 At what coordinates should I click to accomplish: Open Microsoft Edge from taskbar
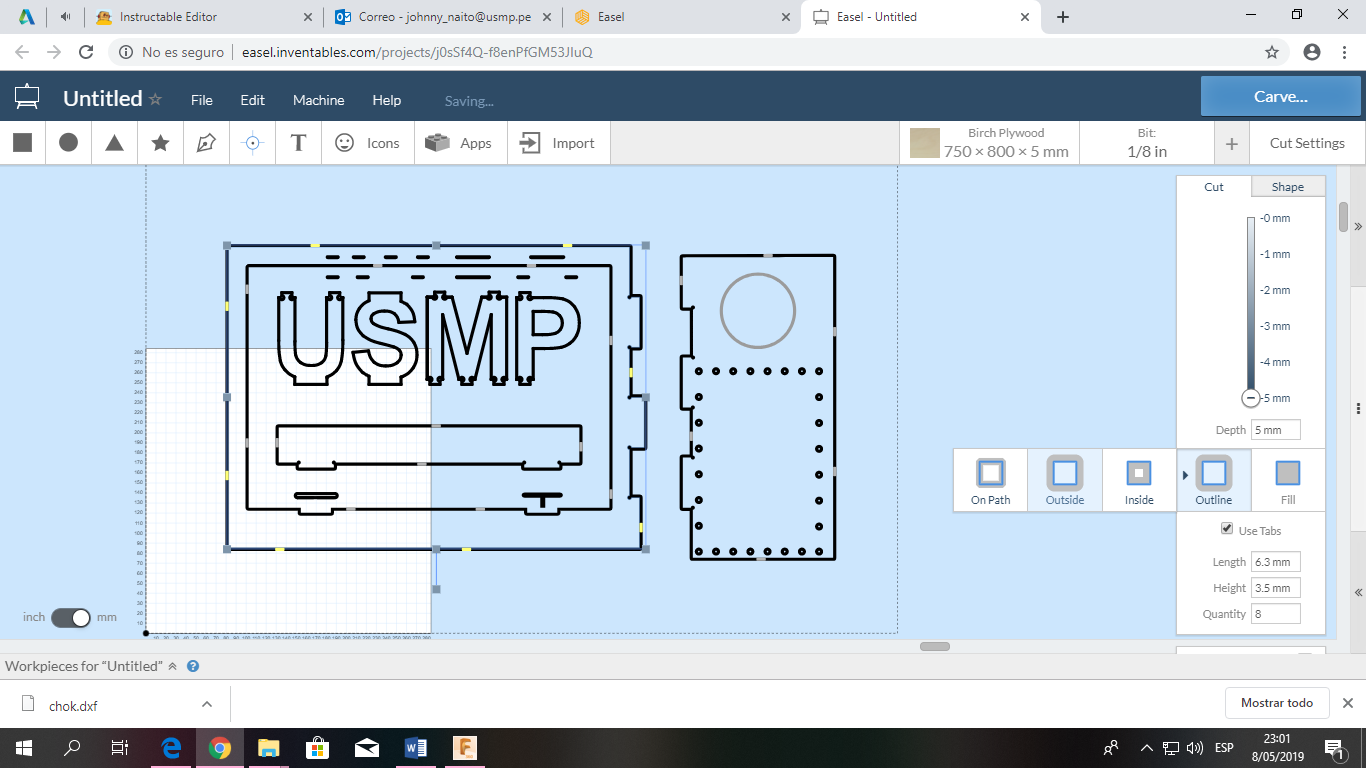[171, 747]
